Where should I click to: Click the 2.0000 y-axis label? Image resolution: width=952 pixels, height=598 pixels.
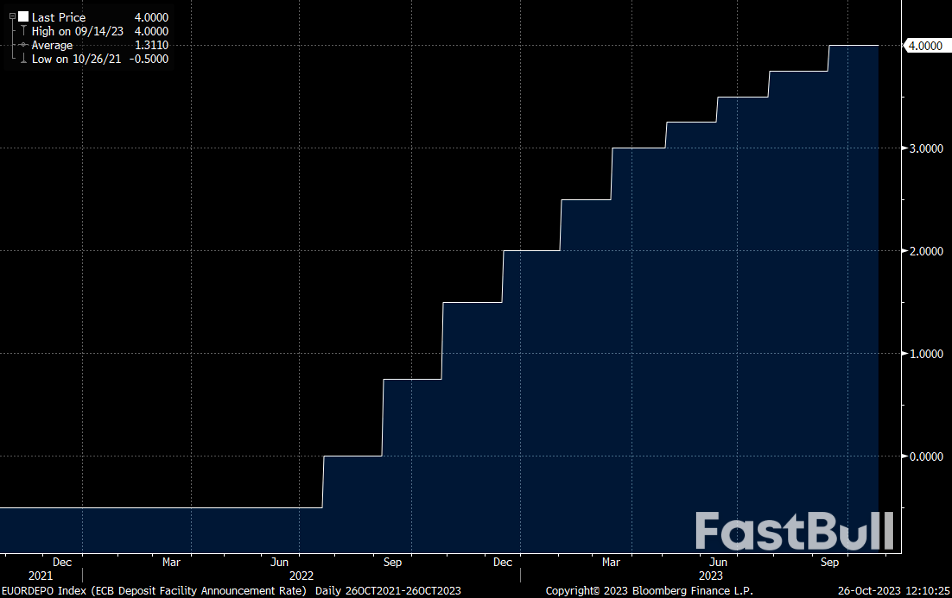924,251
